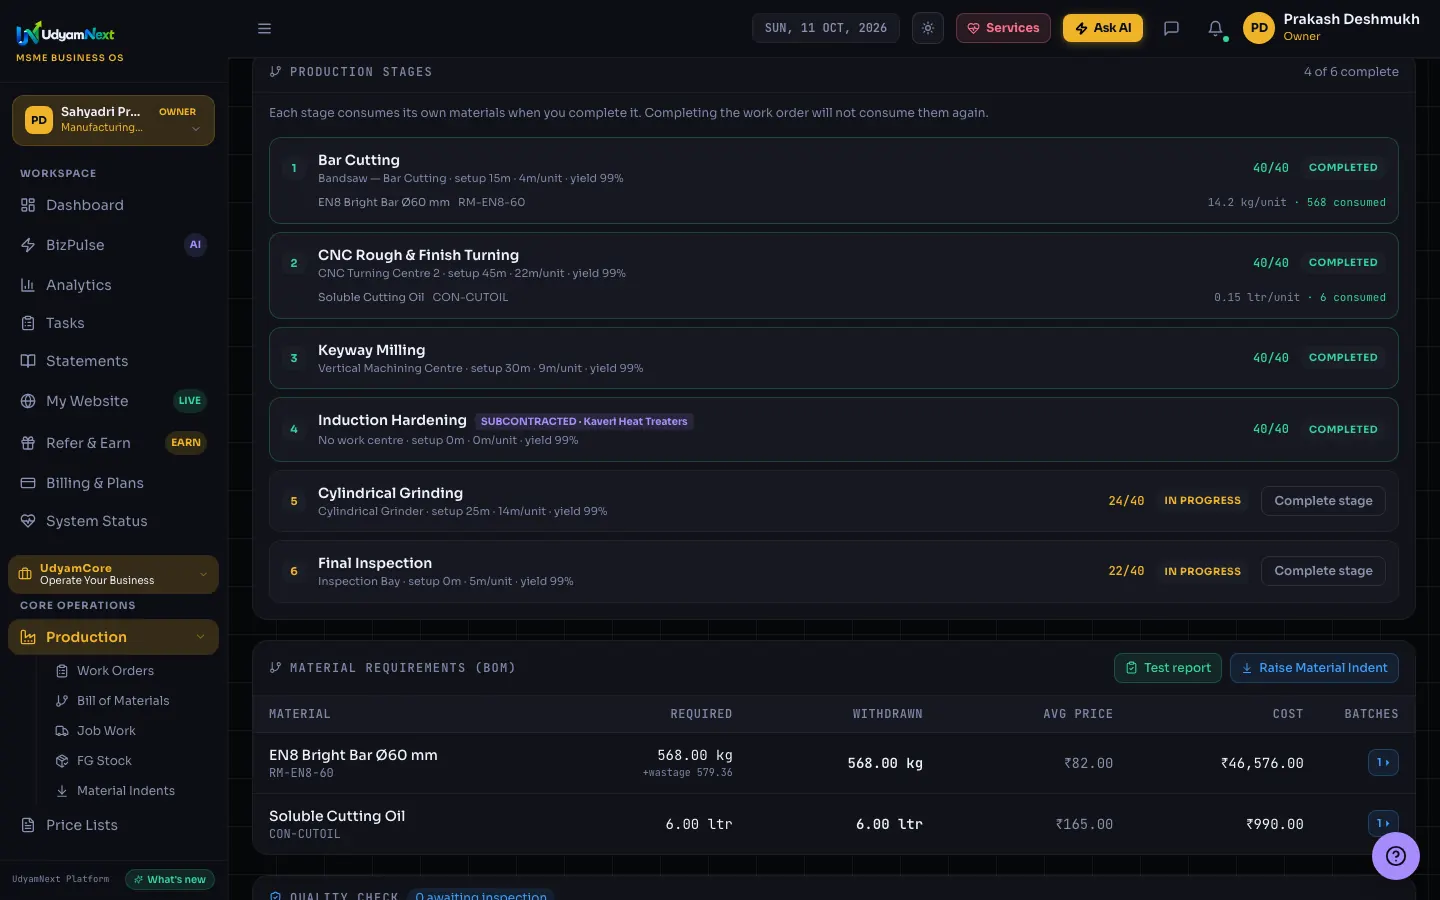
Task: Open Services from the top bar
Action: click(1003, 28)
